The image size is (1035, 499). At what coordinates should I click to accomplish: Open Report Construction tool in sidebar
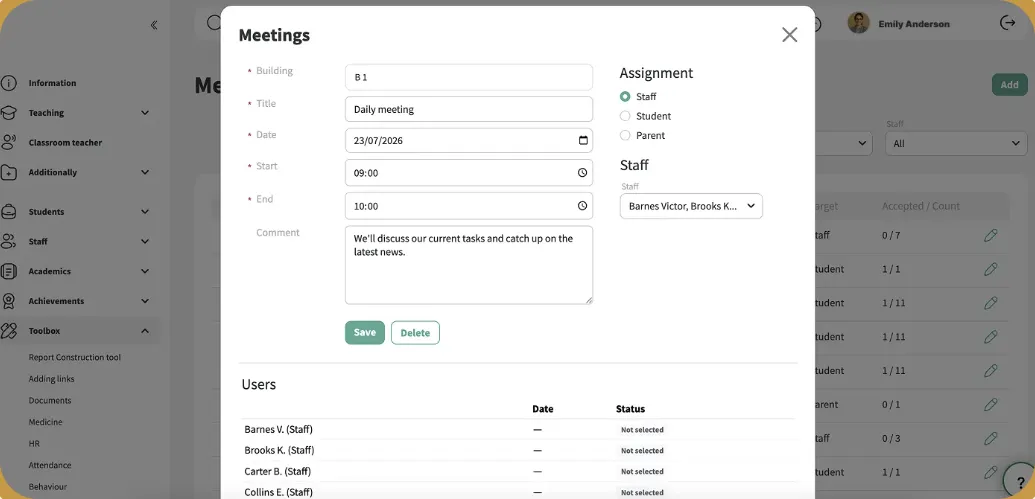coord(75,357)
